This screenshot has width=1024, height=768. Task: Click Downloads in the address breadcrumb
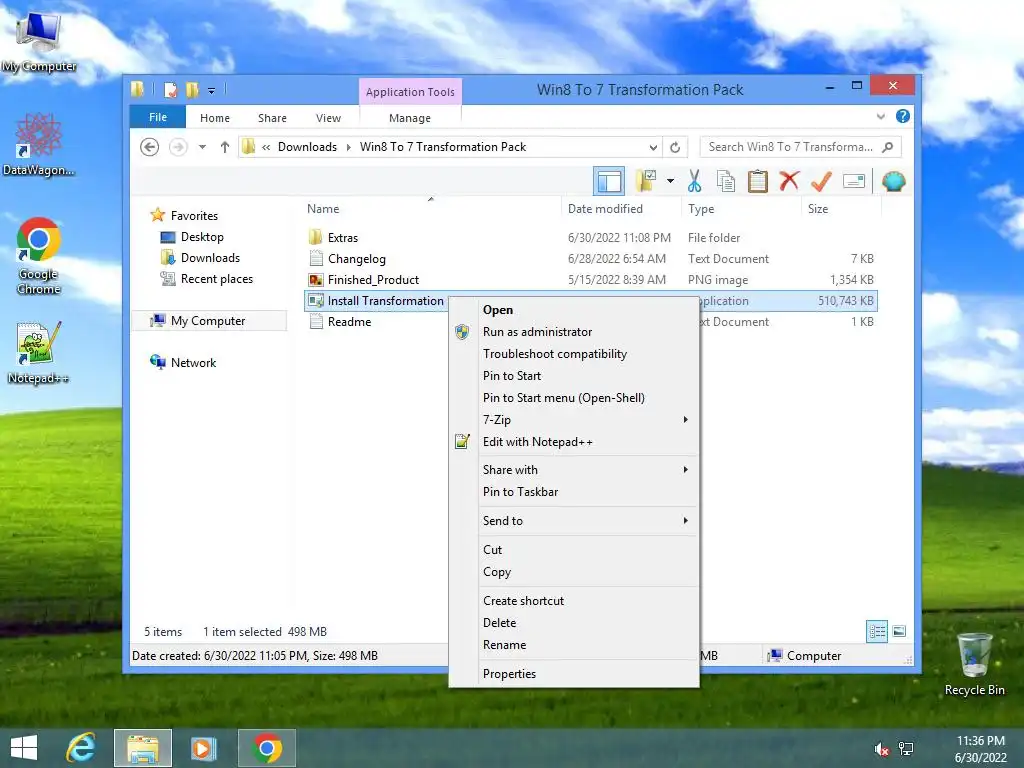(307, 147)
